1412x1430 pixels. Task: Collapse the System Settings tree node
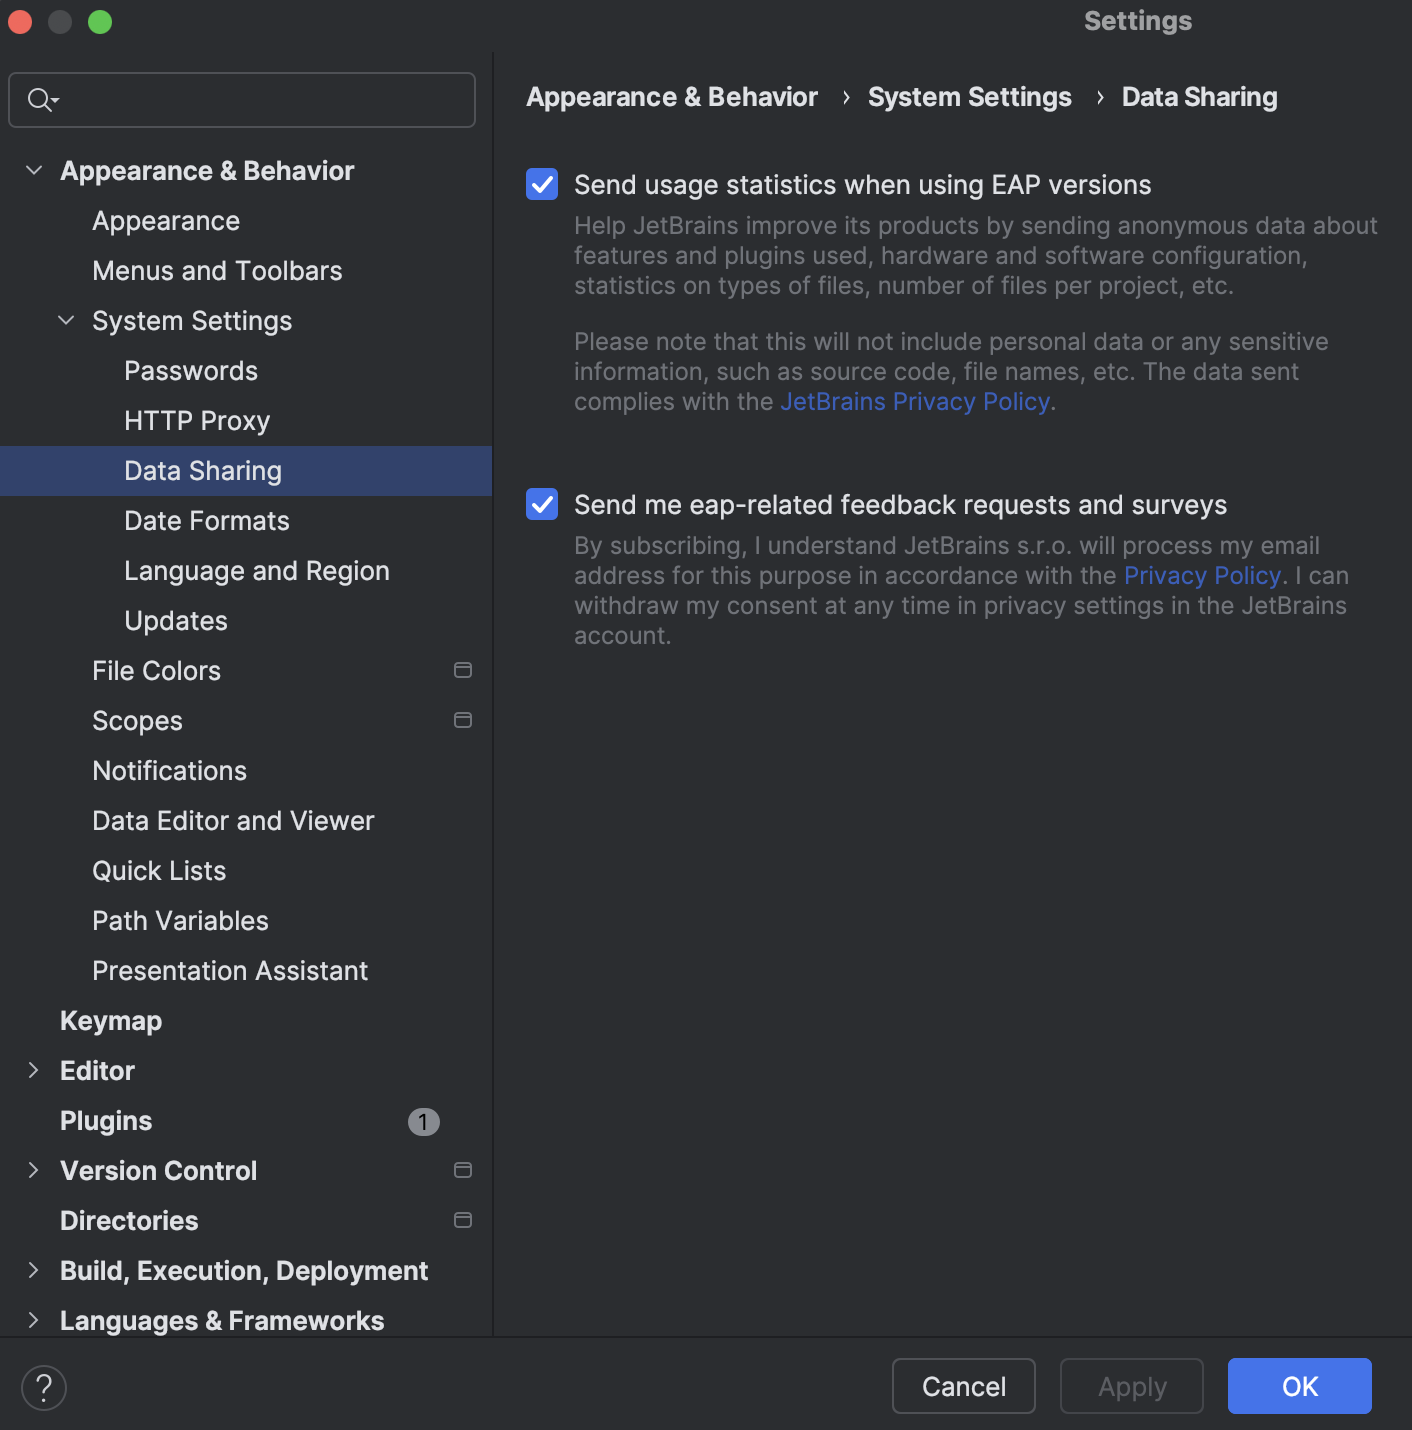tap(66, 320)
